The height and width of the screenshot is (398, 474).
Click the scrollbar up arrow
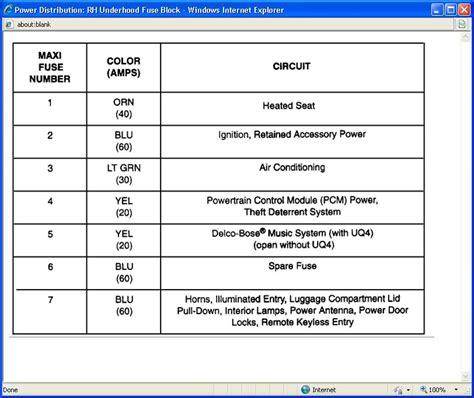tap(465, 37)
